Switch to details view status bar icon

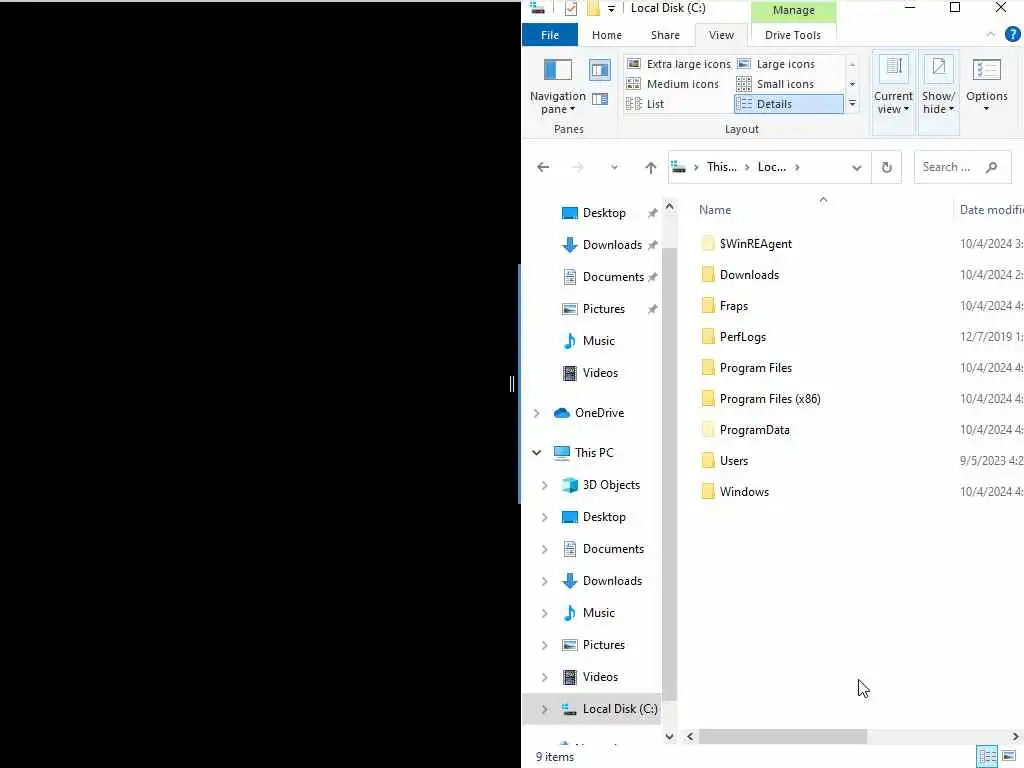pos(987,757)
